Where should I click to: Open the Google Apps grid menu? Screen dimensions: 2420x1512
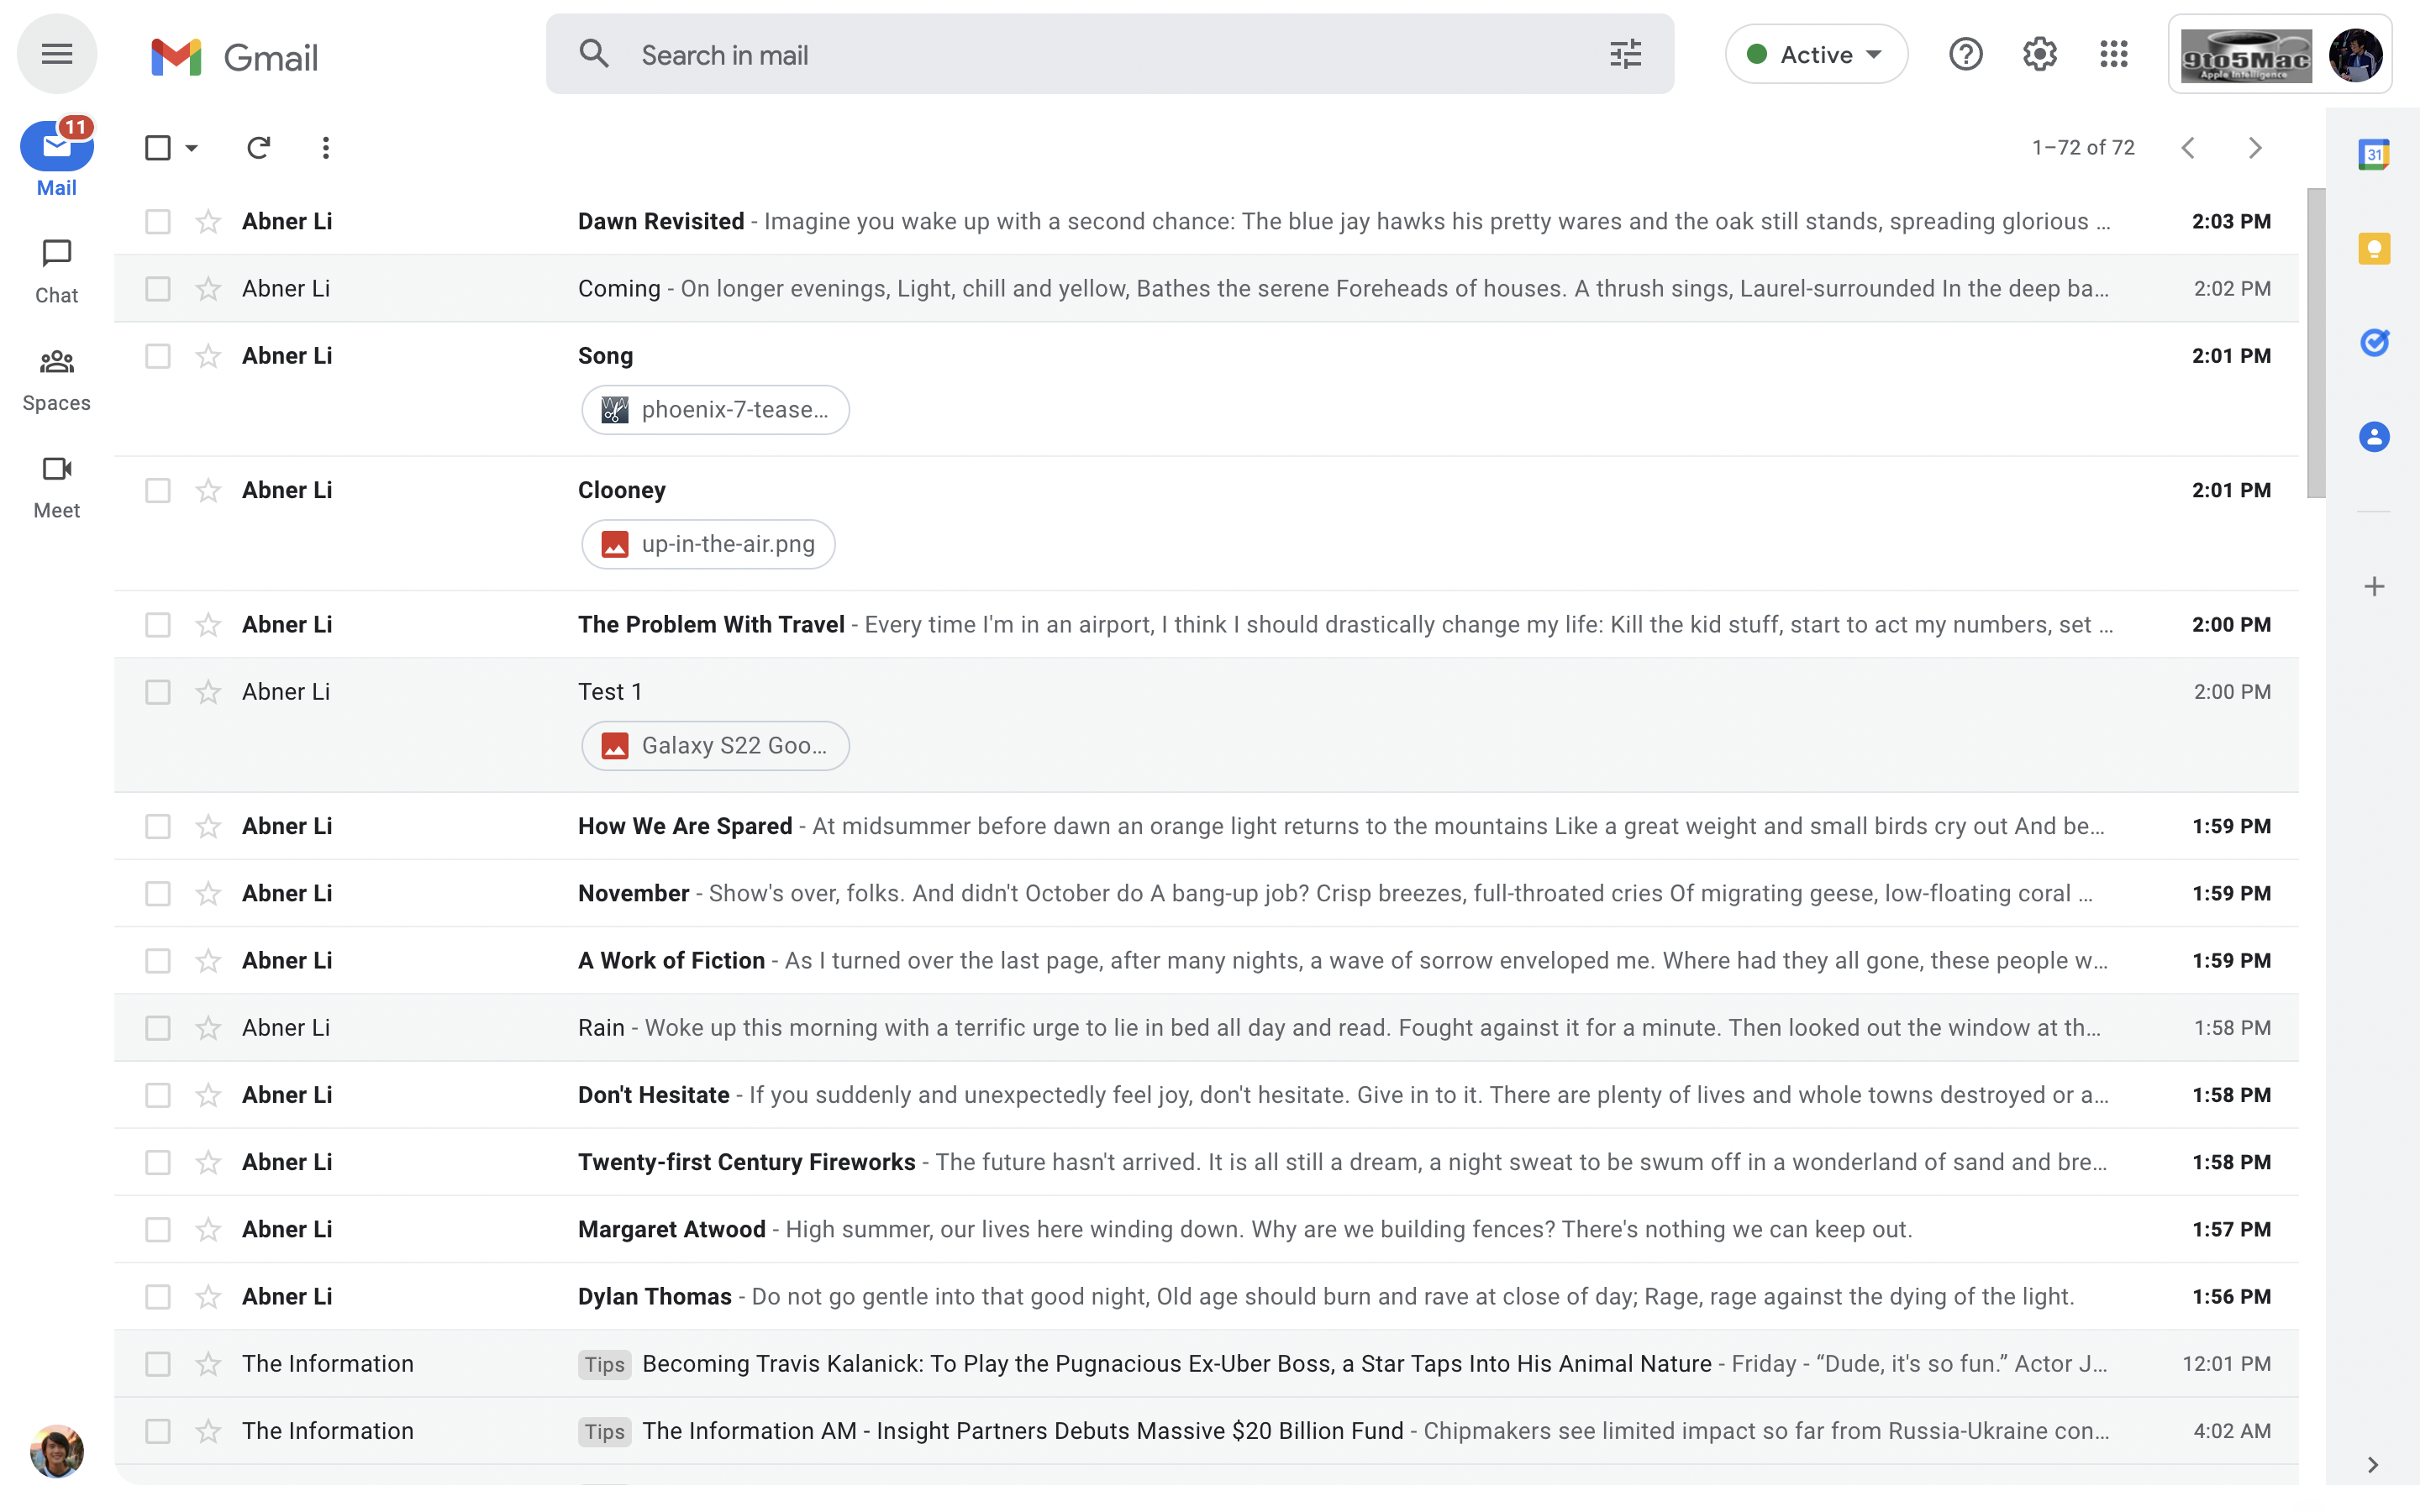click(2113, 54)
